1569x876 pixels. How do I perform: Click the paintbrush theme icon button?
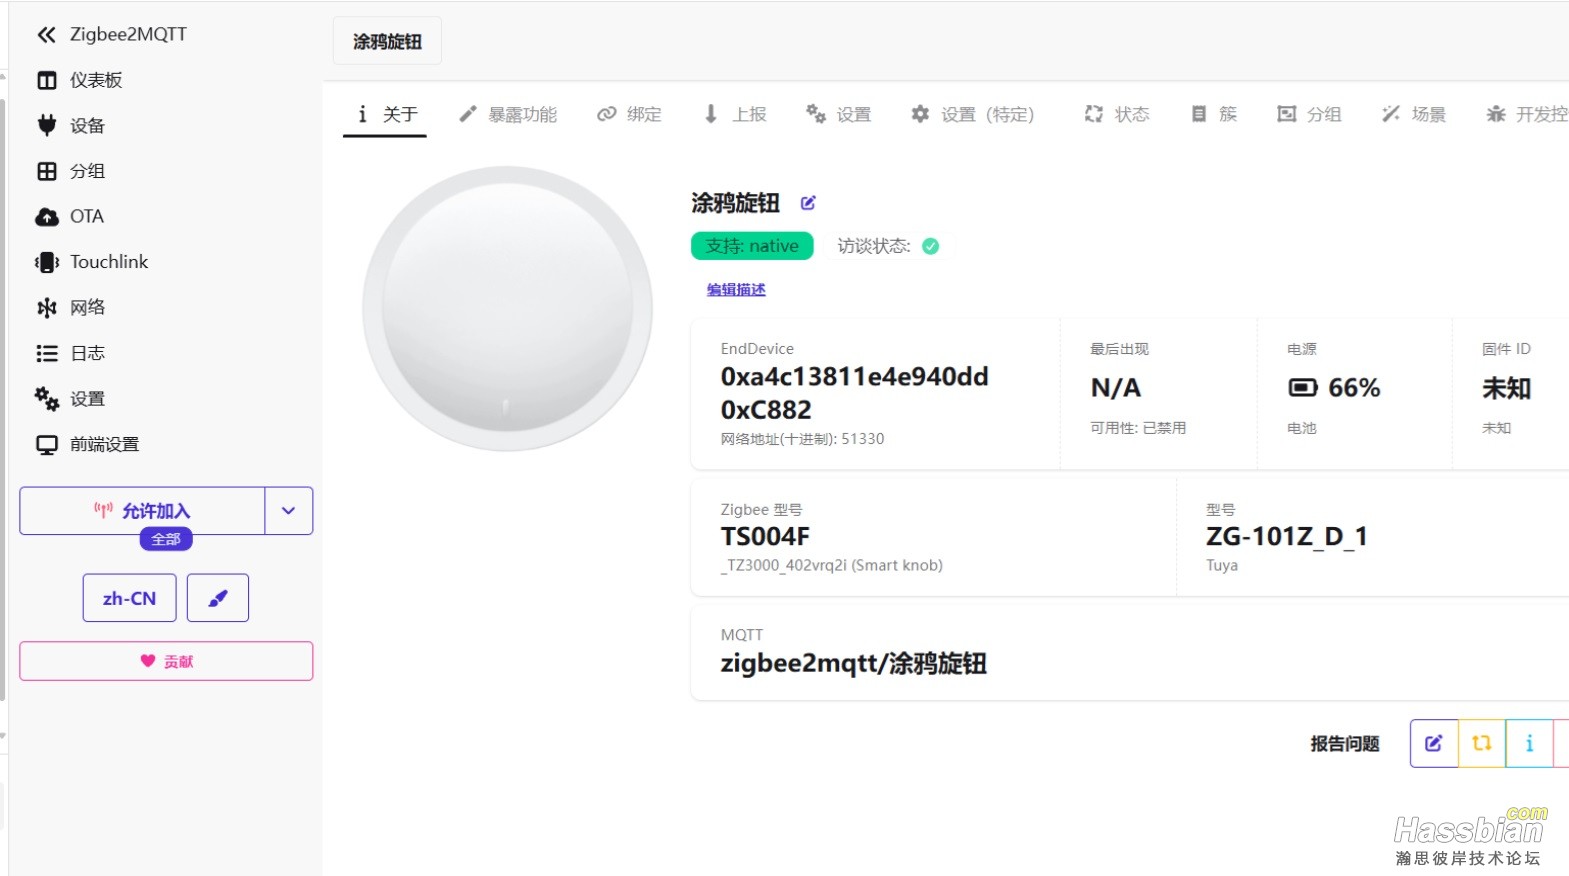218,598
